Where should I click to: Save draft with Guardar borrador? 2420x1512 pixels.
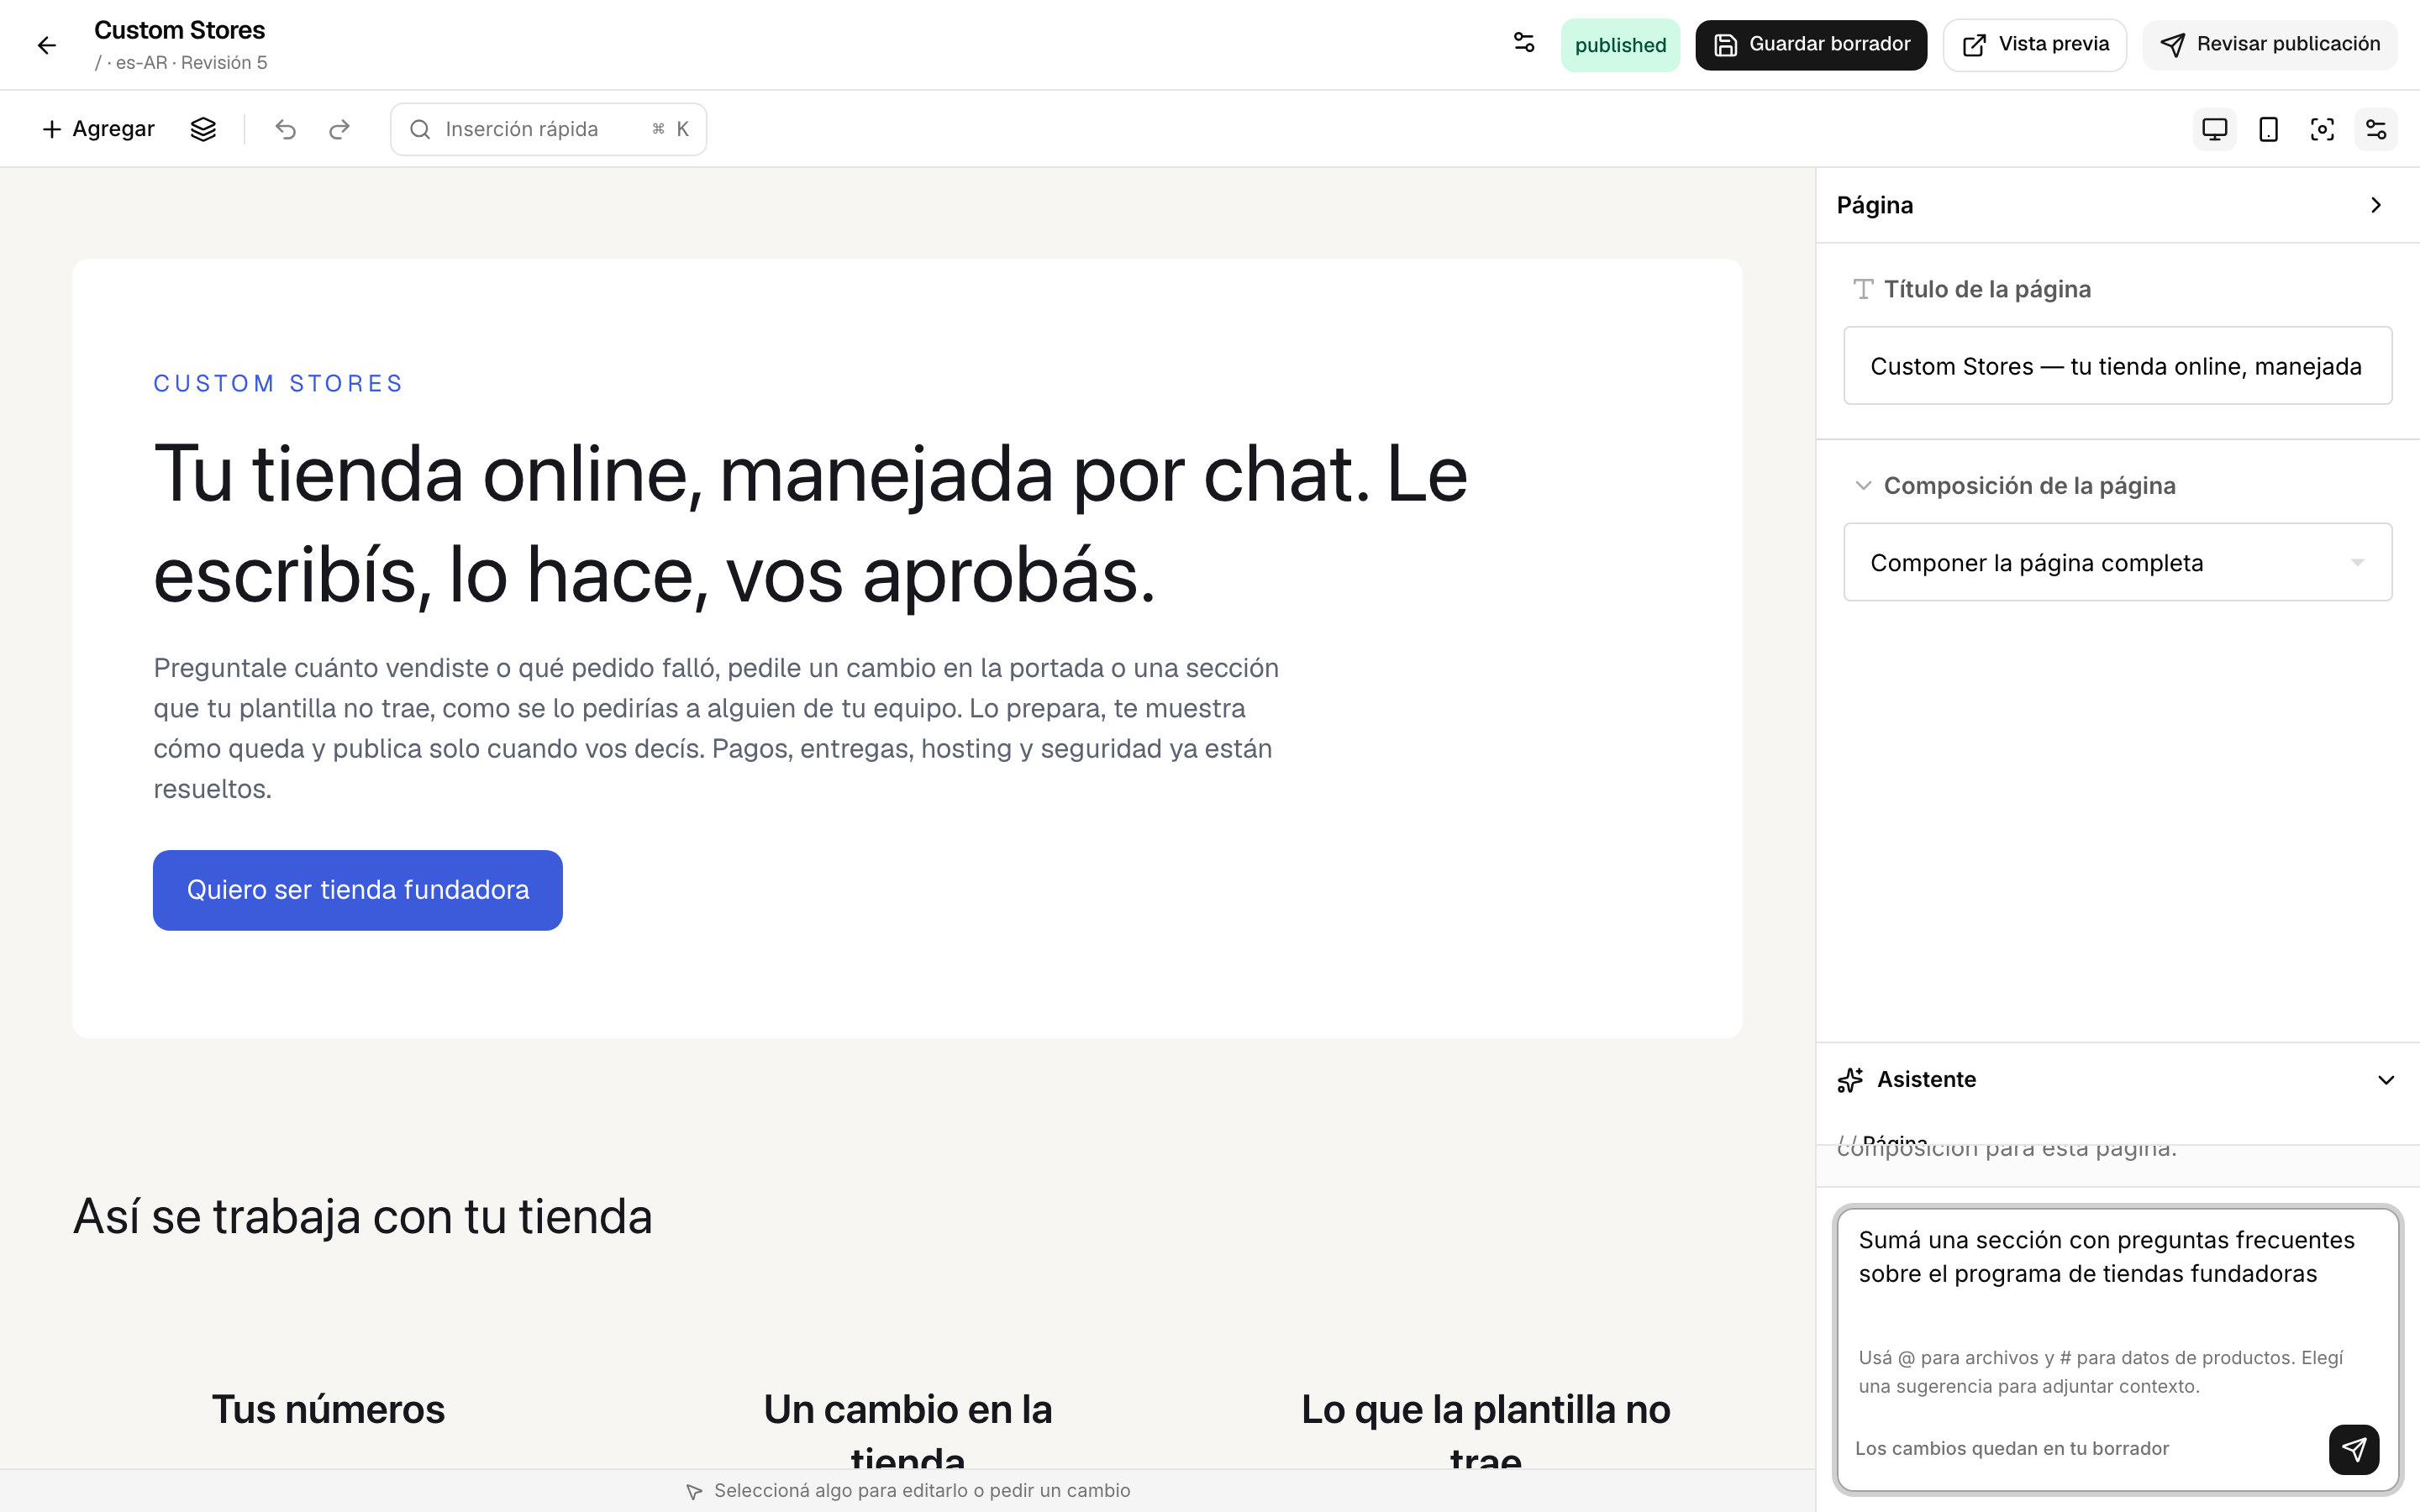pos(1811,45)
